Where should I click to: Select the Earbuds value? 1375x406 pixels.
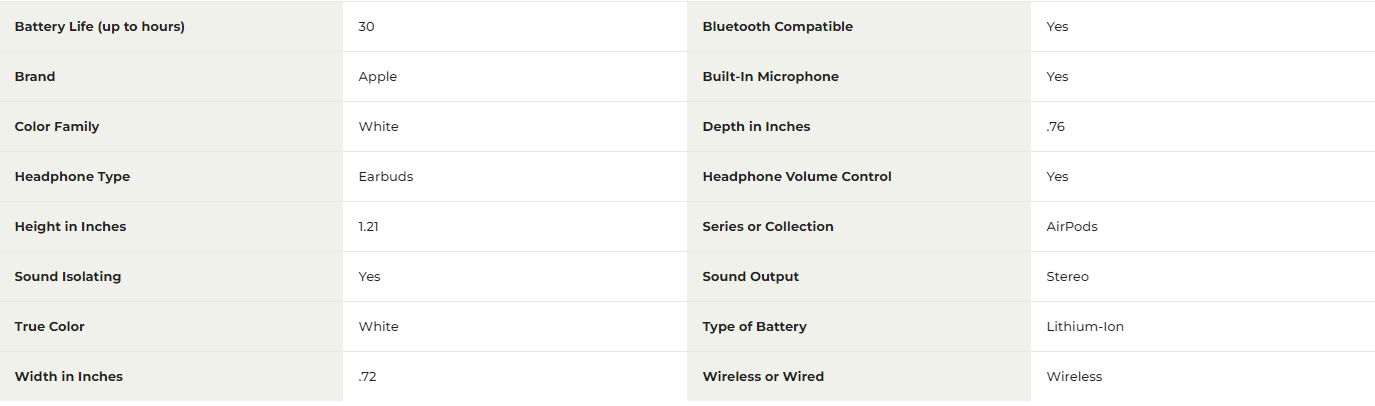(x=386, y=177)
